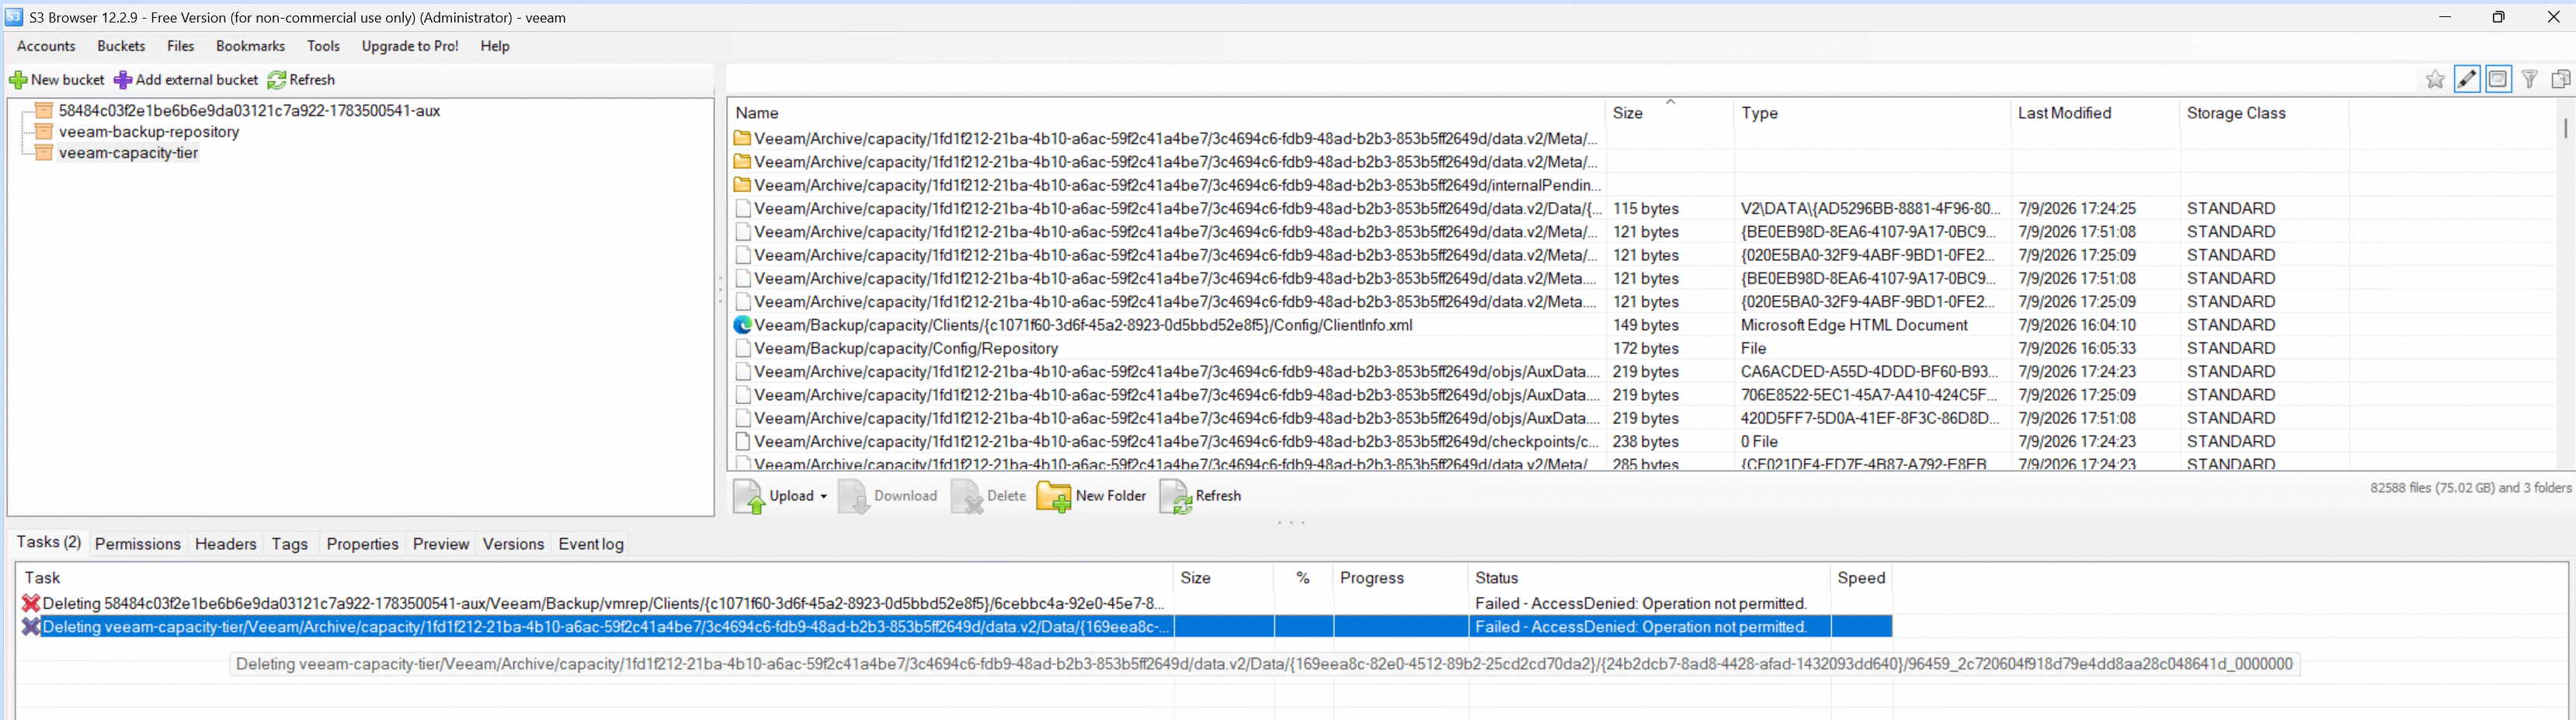Click the Download button

point(888,496)
